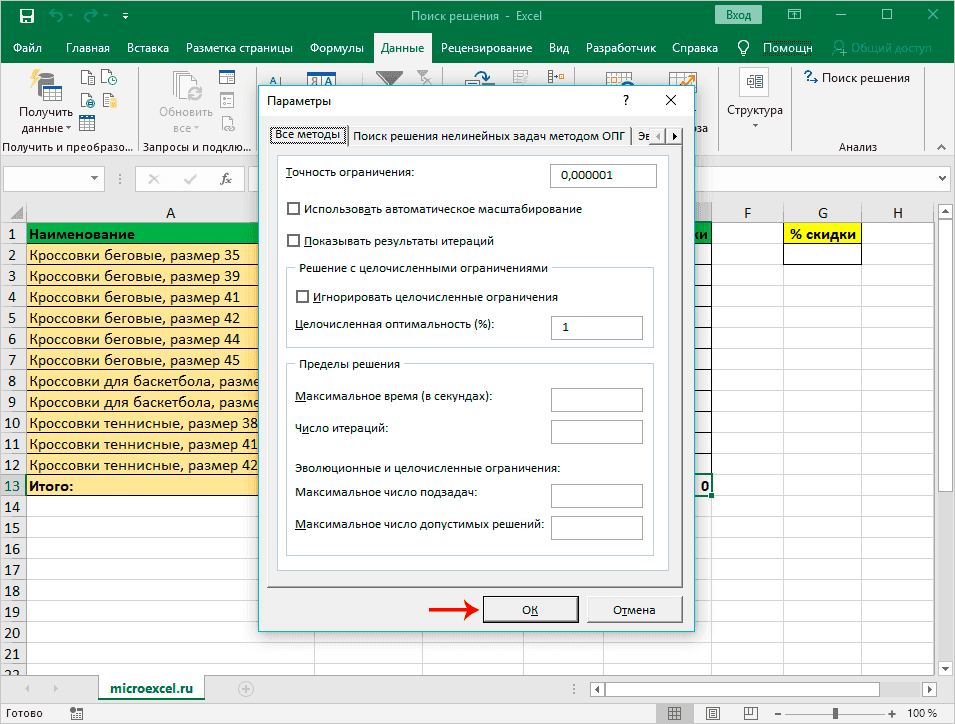Viewport: 955px width, 724px height.
Task: Add a new sheet with plus icon
Action: click(246, 688)
